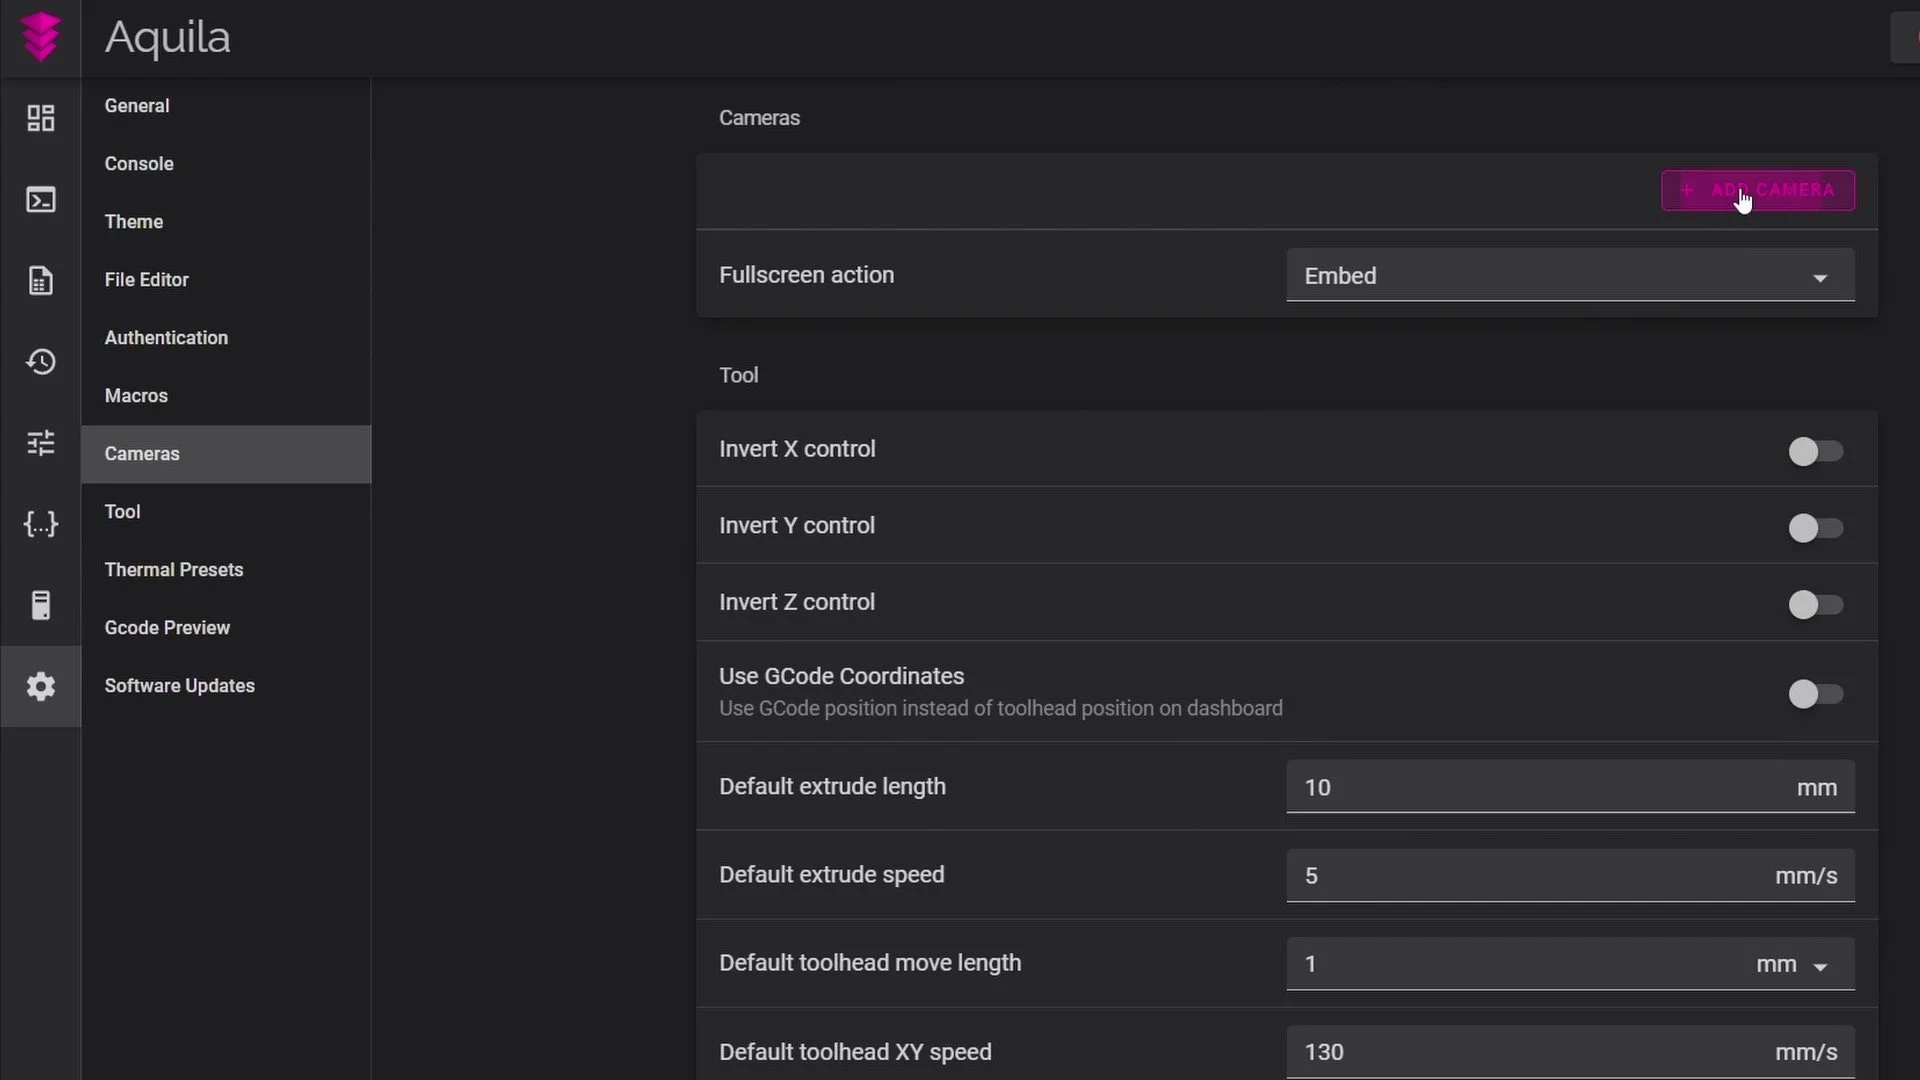
Task: Turn on Invert Z control
Action: (x=1815, y=604)
